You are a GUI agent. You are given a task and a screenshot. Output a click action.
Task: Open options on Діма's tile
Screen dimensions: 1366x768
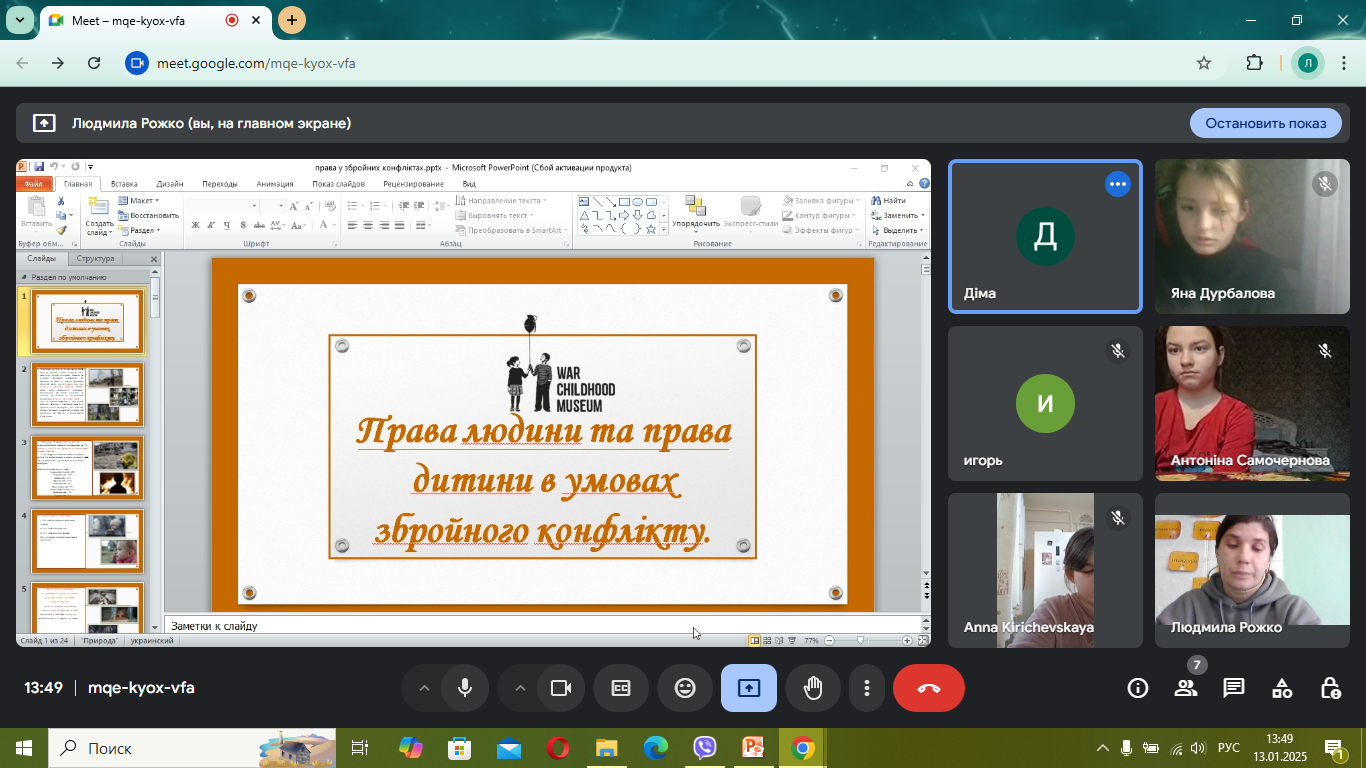pos(1117,184)
